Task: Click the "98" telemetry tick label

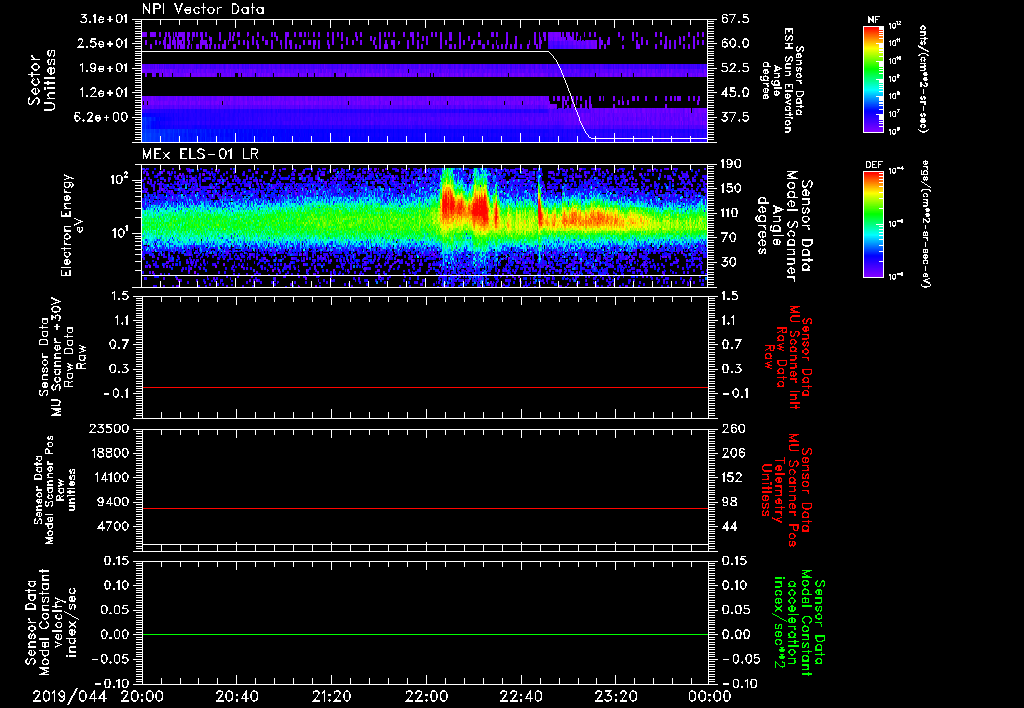Action: pos(728,502)
